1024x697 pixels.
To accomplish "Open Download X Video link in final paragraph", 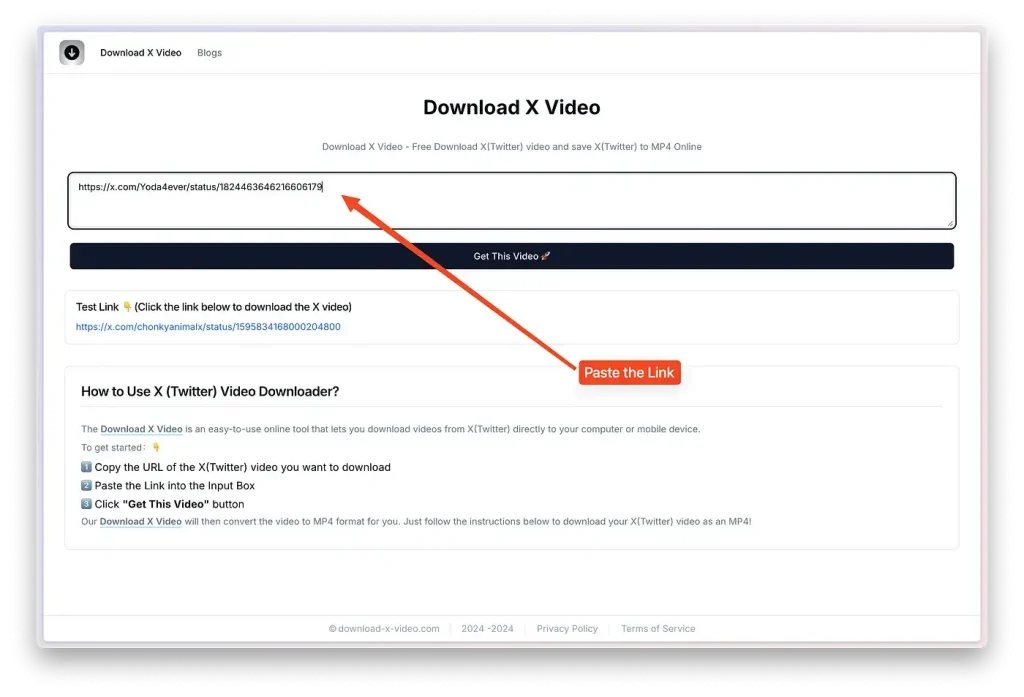I will click(x=140, y=522).
